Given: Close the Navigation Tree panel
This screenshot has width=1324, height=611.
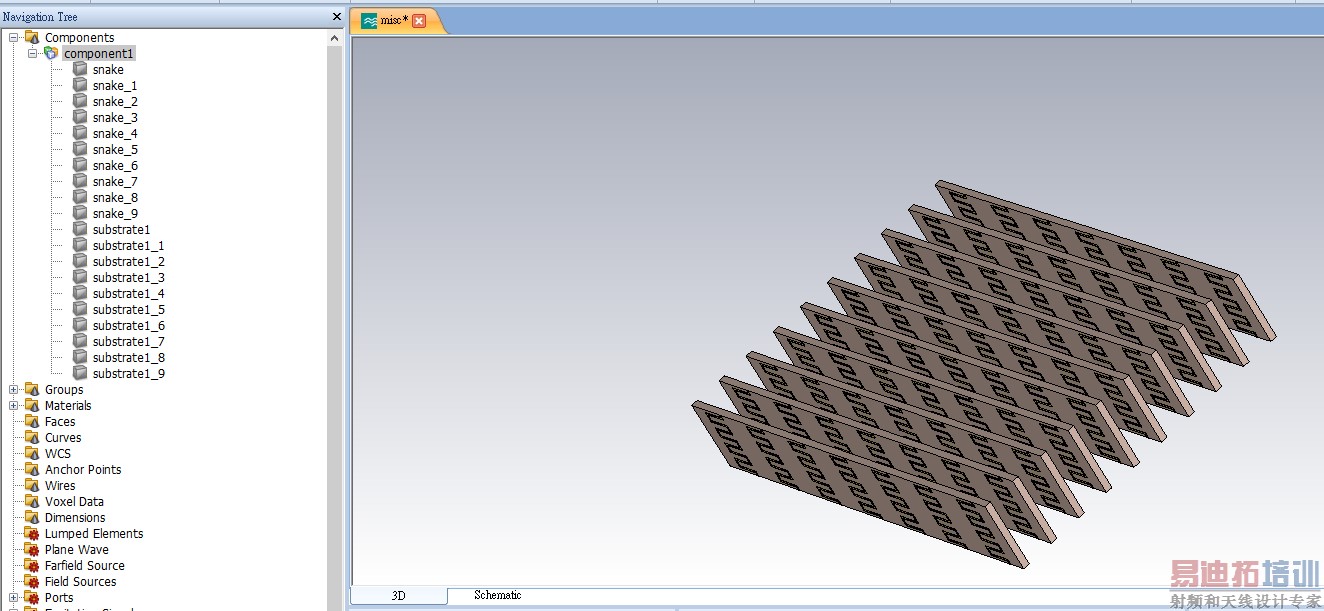Looking at the screenshot, I should tap(336, 17).
